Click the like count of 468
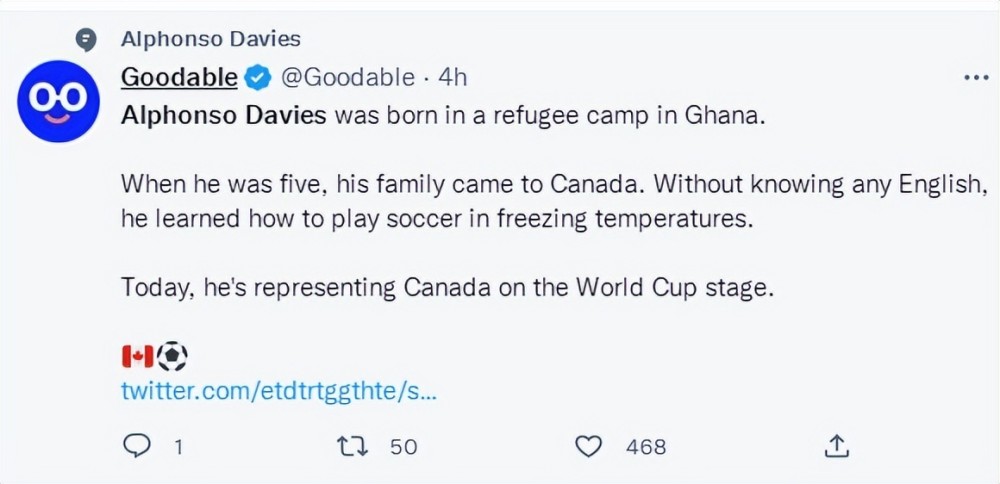Screen dimensions: 1000x484 pyautogui.click(x=646, y=447)
